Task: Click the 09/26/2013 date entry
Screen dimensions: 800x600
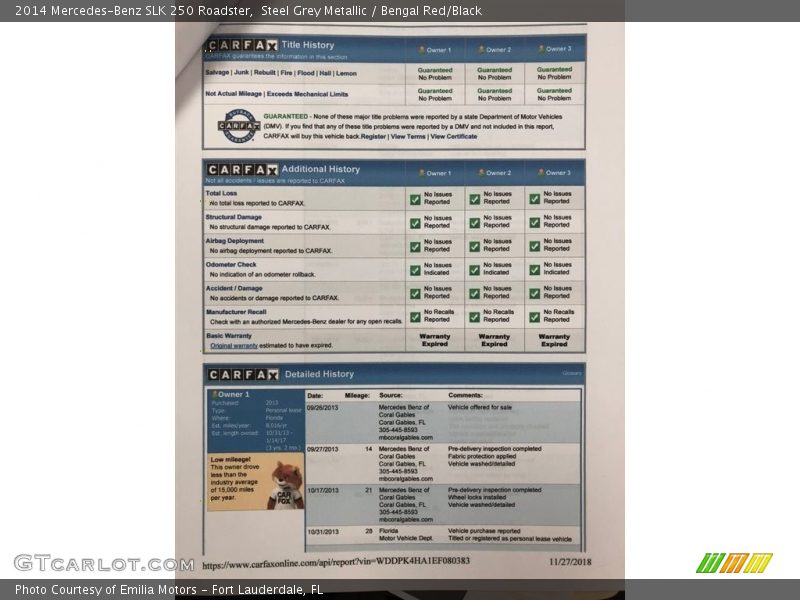Action: (322, 408)
